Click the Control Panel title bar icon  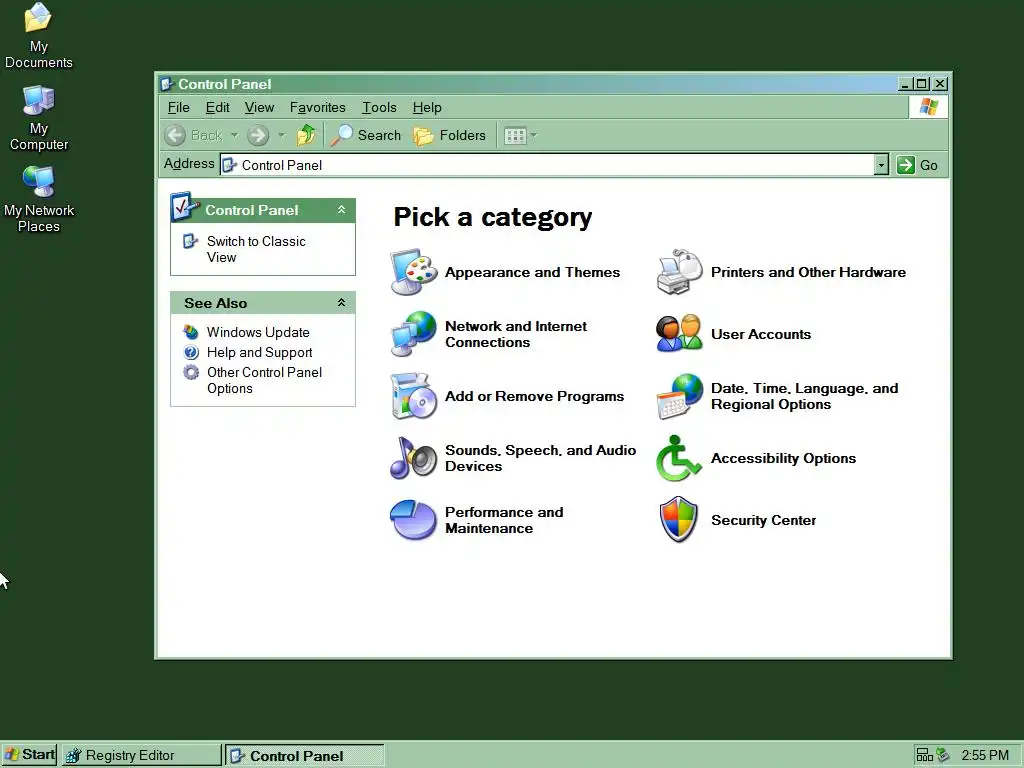tap(167, 84)
